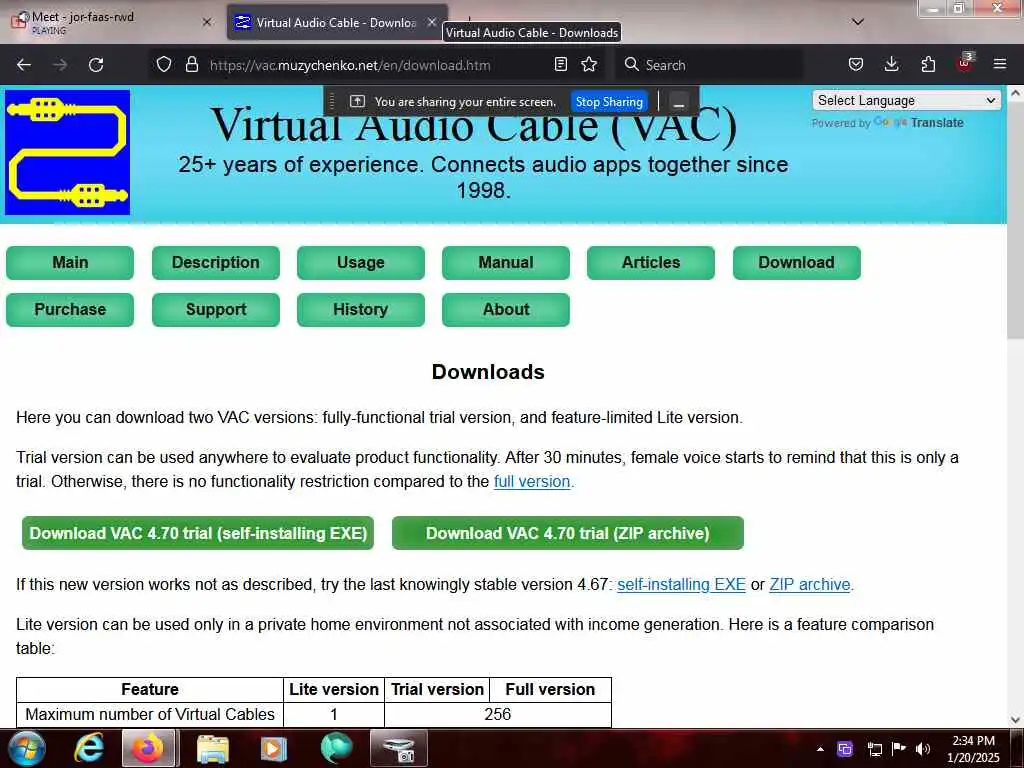Close the Meet jor-faas-rwd tab
The width and height of the screenshot is (1024, 768).
click(206, 22)
